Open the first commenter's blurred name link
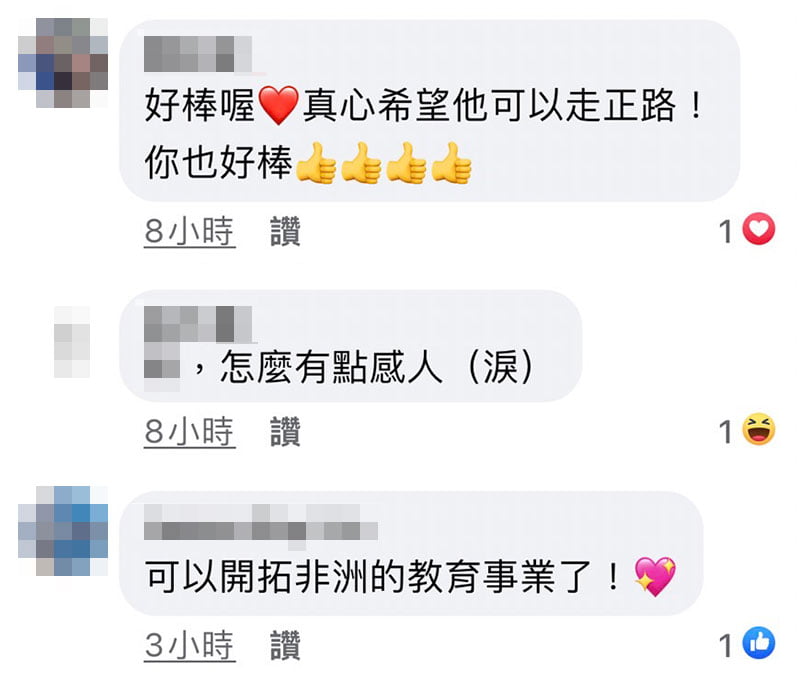800x680 pixels. point(198,54)
